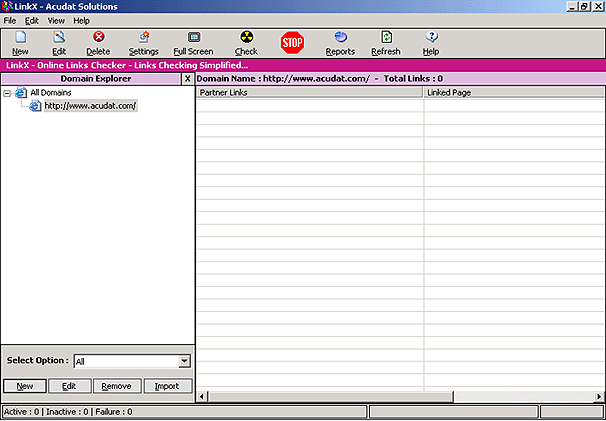Open the Help menu
Image resolution: width=606 pixels, height=421 pixels.
pyautogui.click(x=82, y=21)
